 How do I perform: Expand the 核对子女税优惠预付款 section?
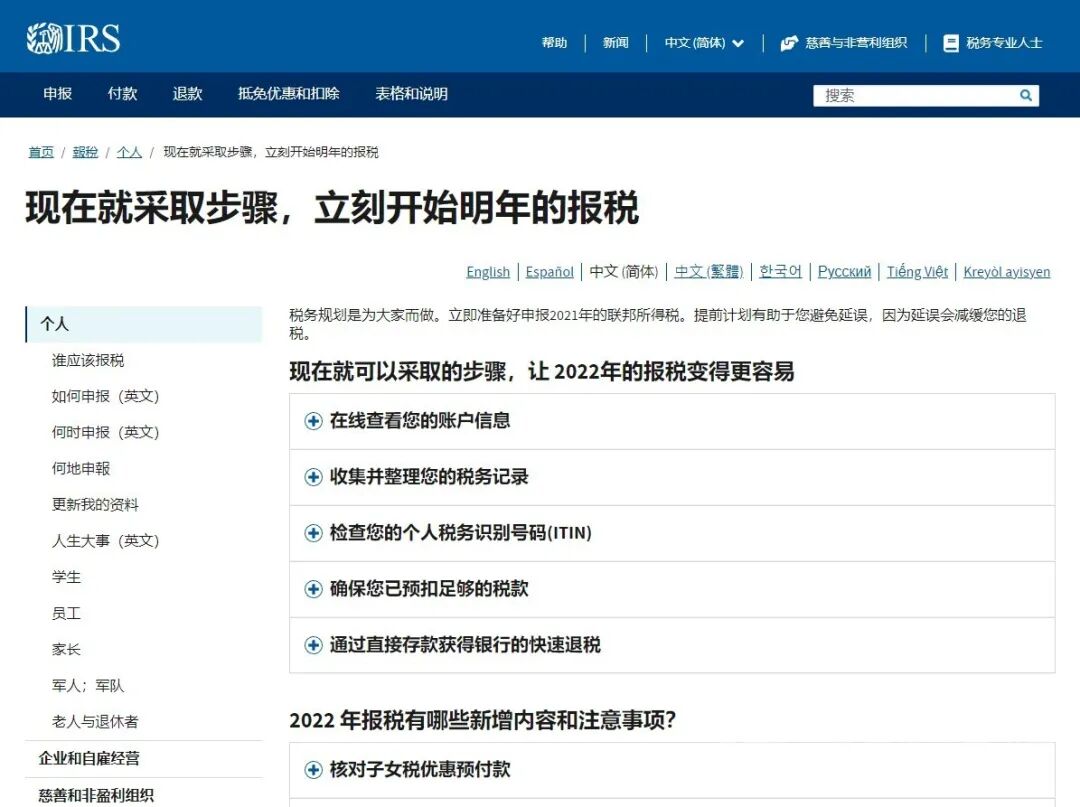pos(672,770)
